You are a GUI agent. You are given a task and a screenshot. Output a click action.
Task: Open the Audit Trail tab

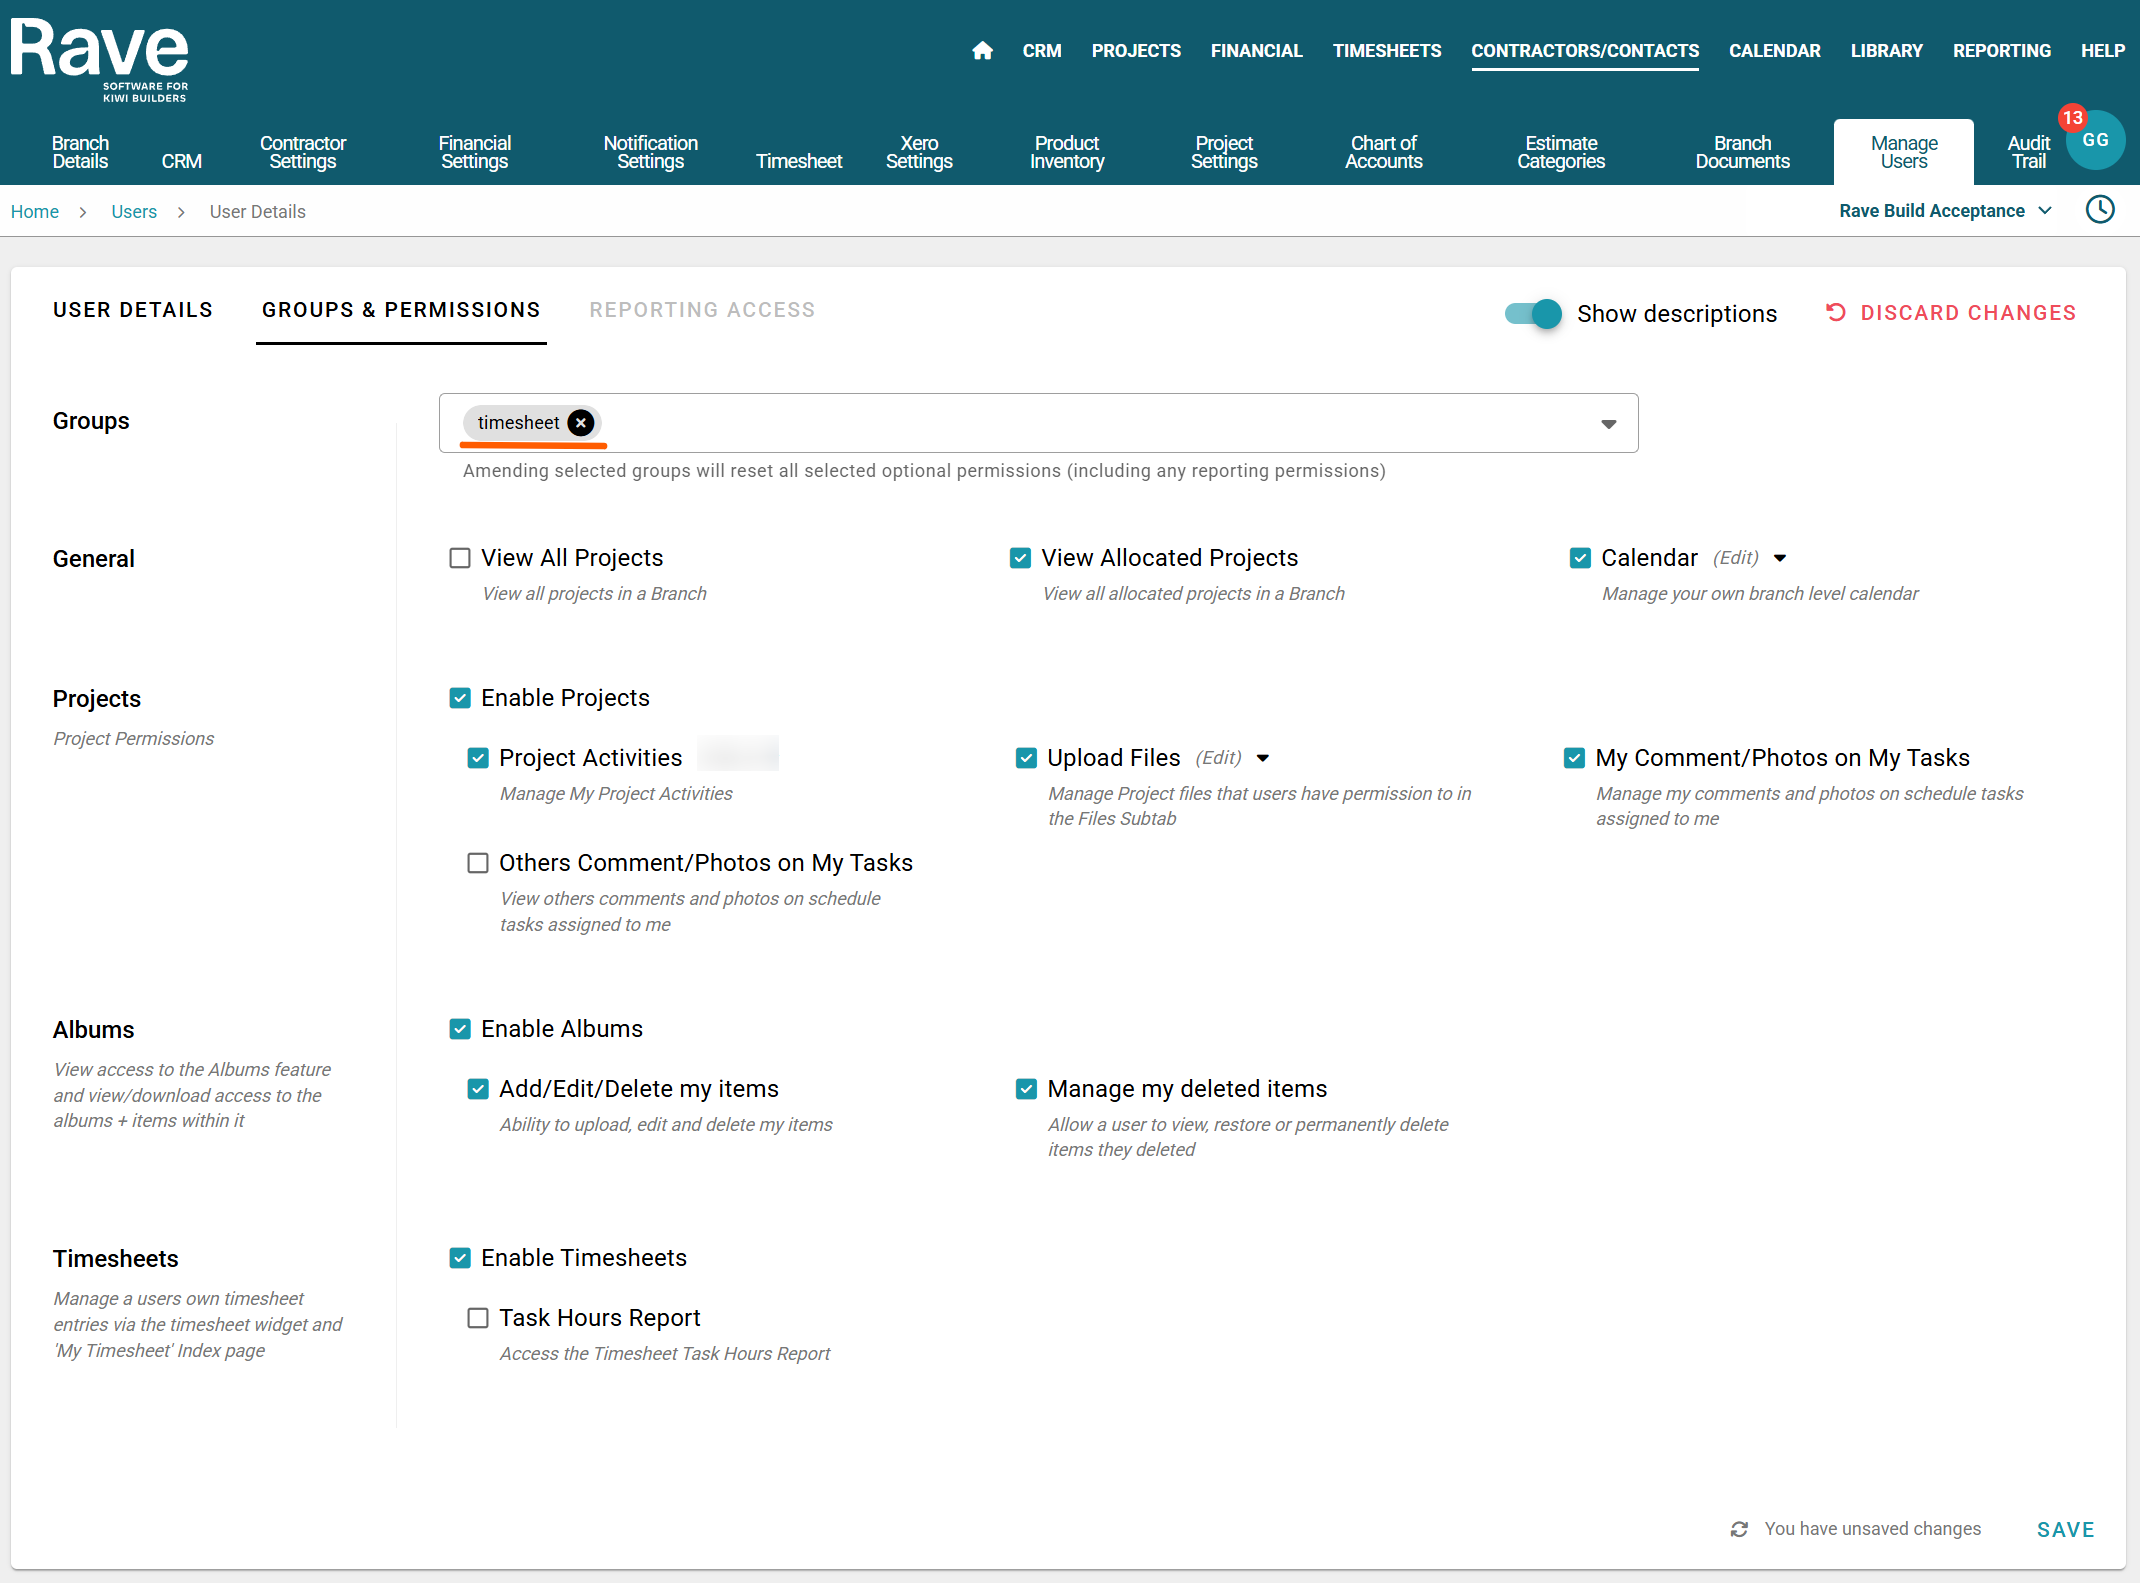[2027, 152]
